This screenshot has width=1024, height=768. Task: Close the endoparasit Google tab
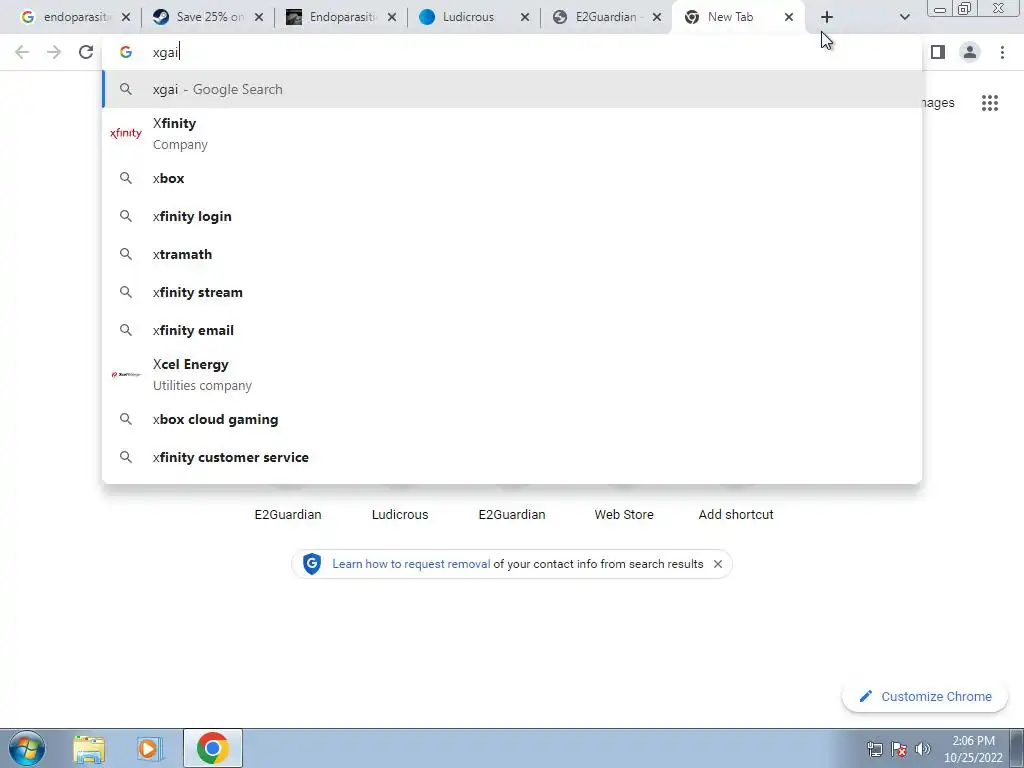click(126, 17)
